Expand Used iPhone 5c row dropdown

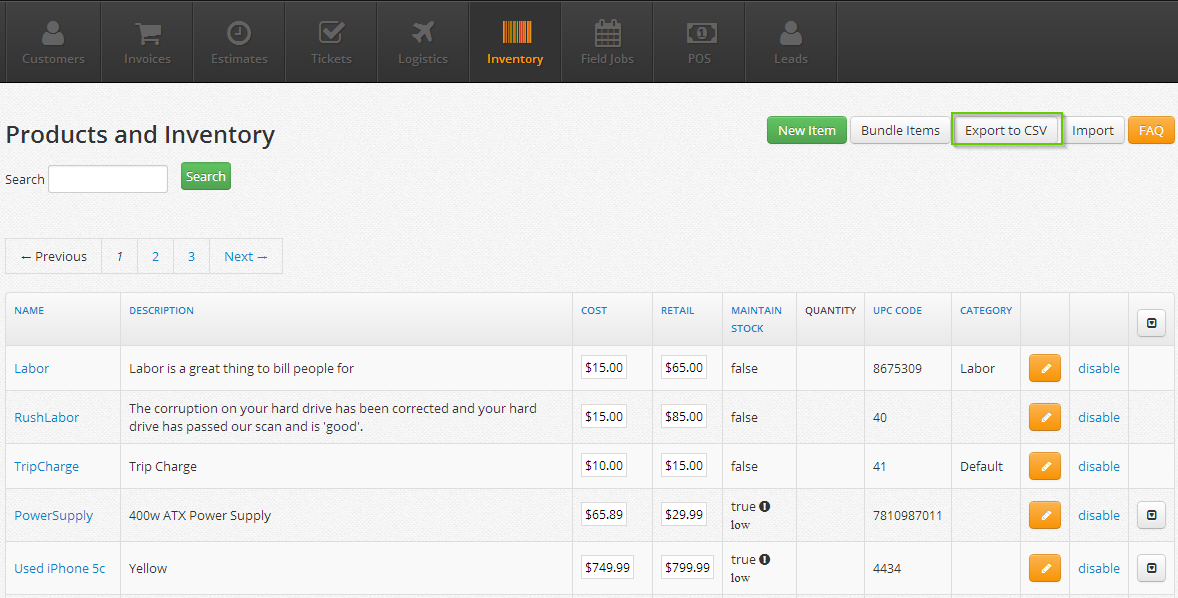click(1151, 569)
